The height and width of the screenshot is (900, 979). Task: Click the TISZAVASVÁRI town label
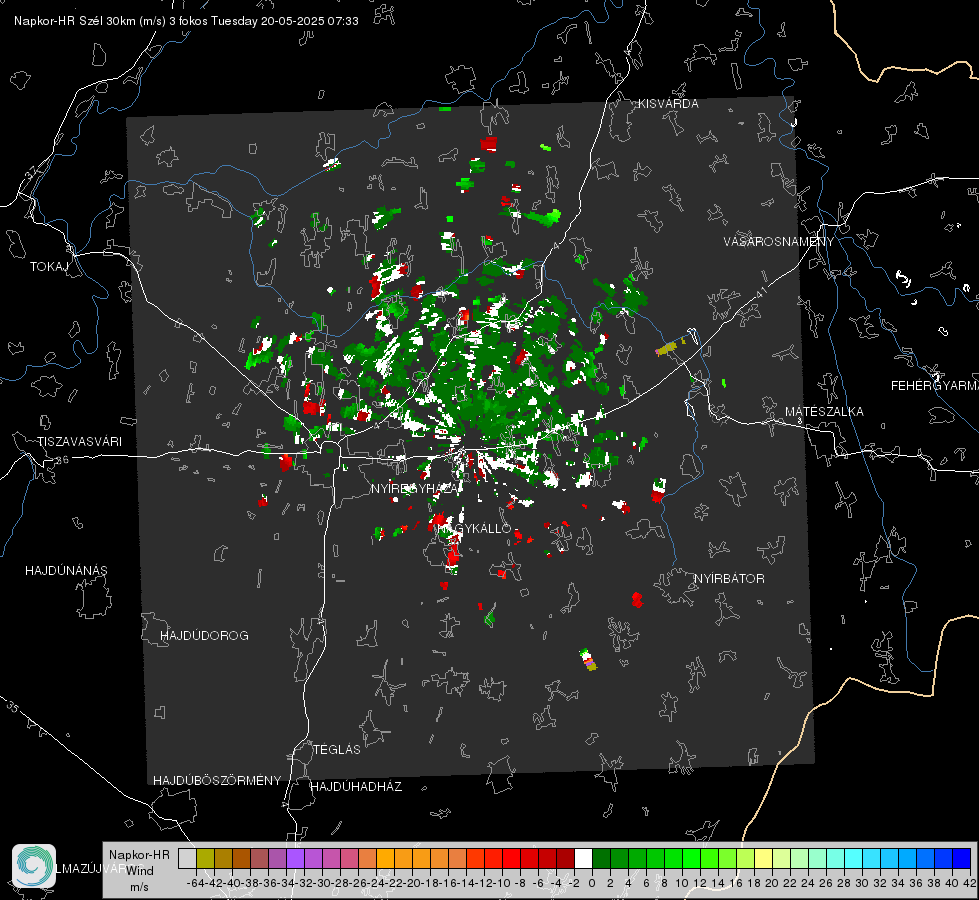(79, 442)
